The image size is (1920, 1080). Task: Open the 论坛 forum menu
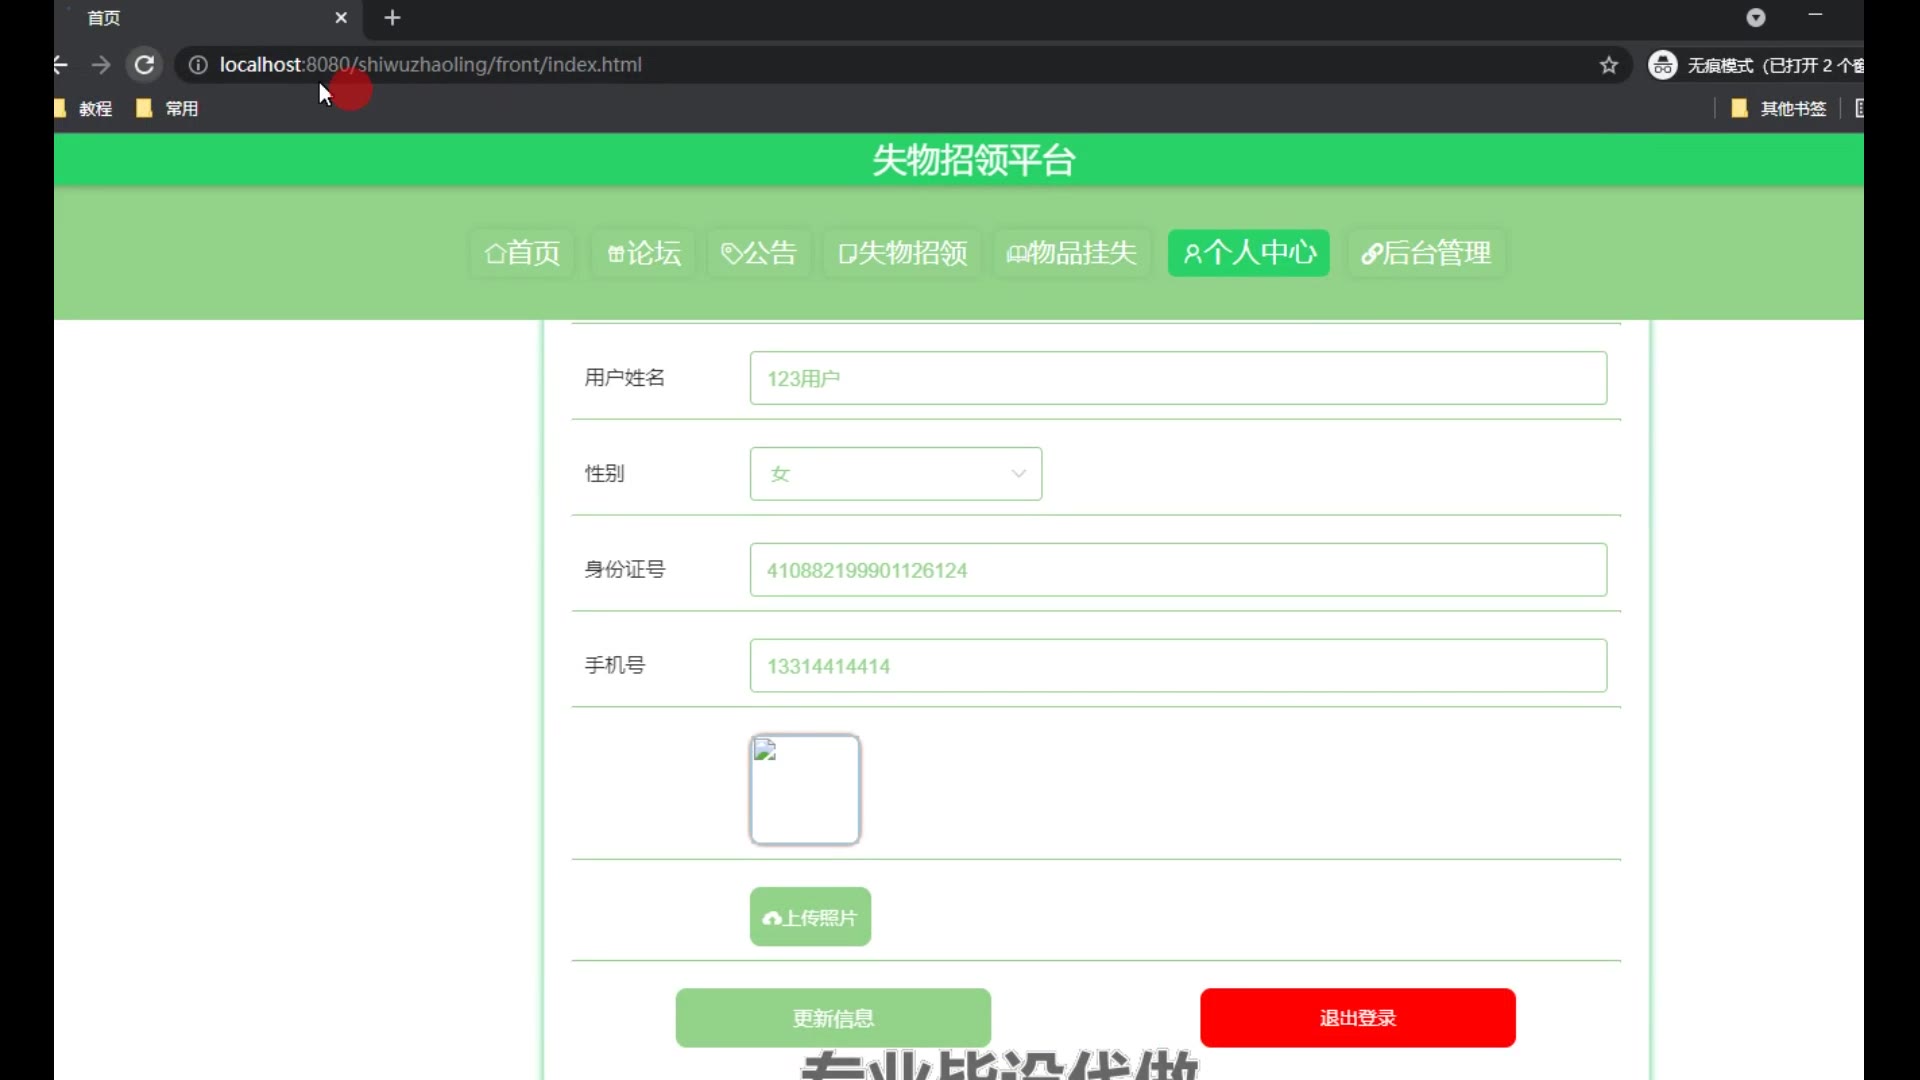644,253
